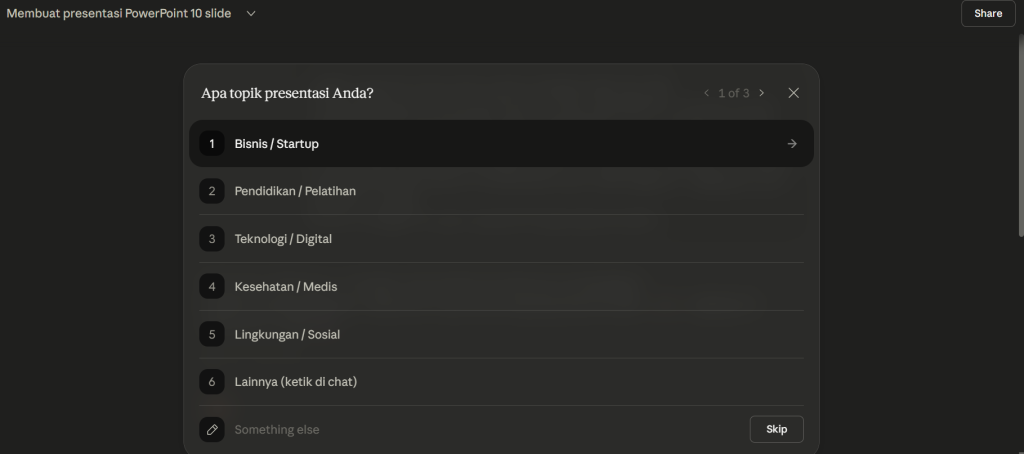This screenshot has width=1024, height=454.
Task: Click the number 6 badge
Action: point(212,381)
